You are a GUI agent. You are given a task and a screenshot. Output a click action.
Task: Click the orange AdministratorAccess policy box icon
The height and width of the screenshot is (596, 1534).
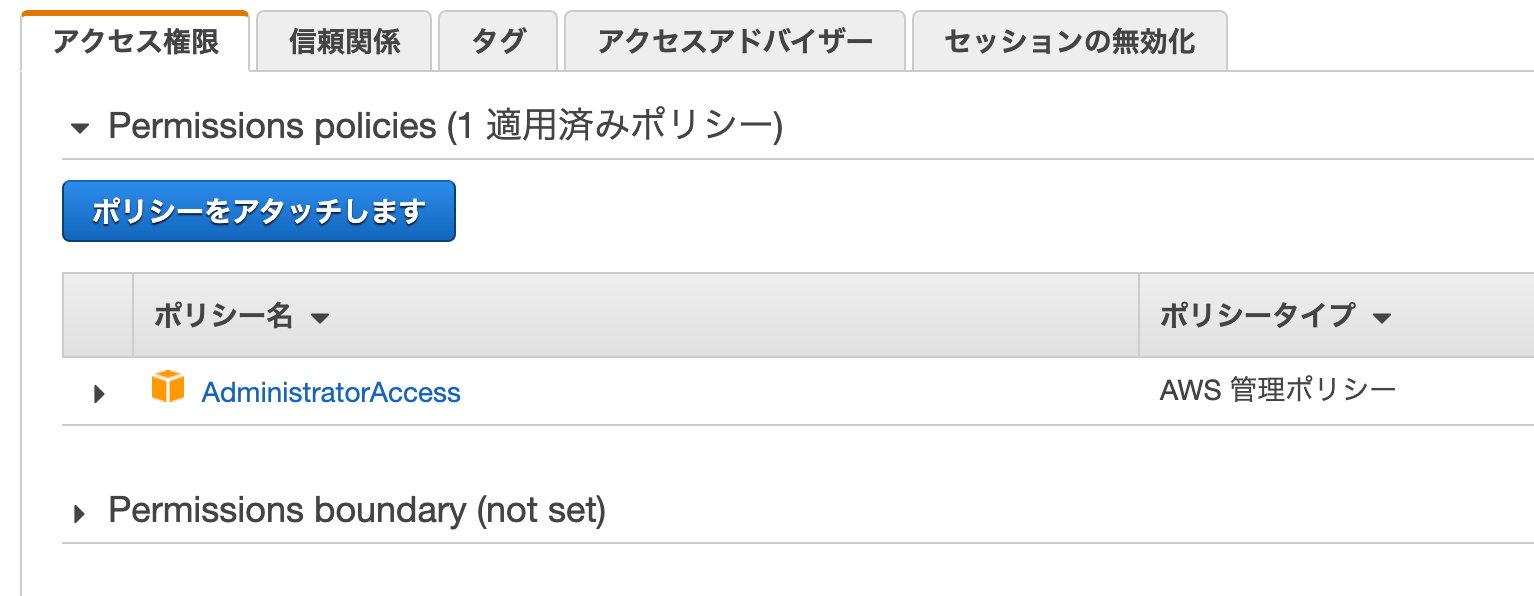[x=168, y=387]
